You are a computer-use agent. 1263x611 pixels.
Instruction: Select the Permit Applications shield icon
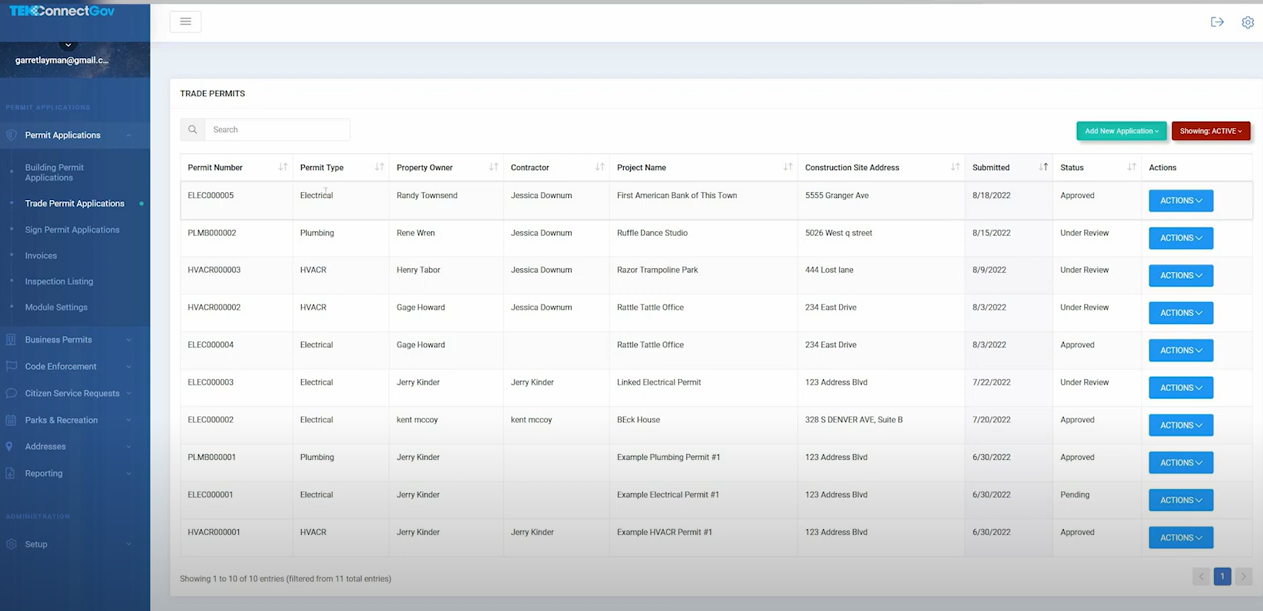click(10, 135)
